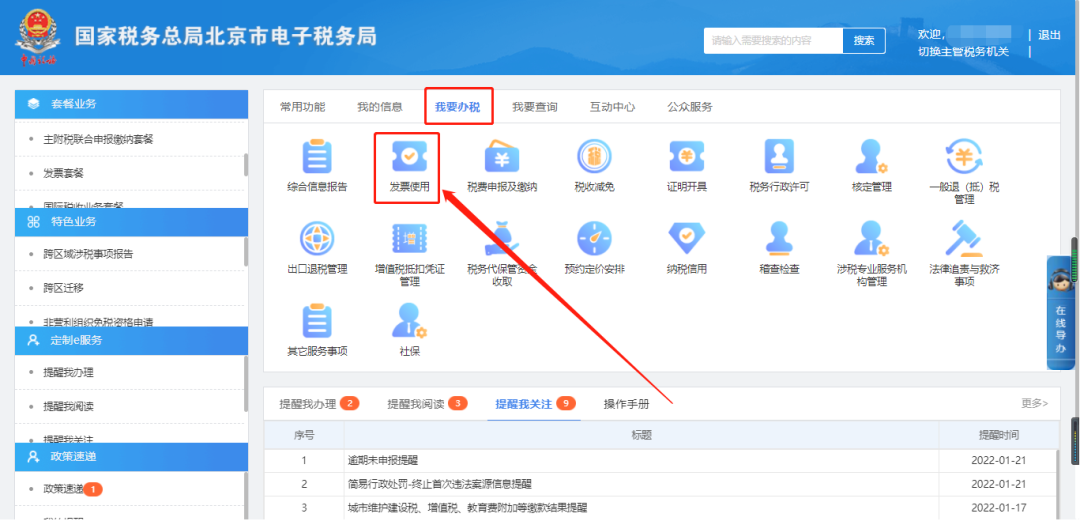1080x521 pixels.
Task: Click the 序号 column header
Action: [x=304, y=435]
